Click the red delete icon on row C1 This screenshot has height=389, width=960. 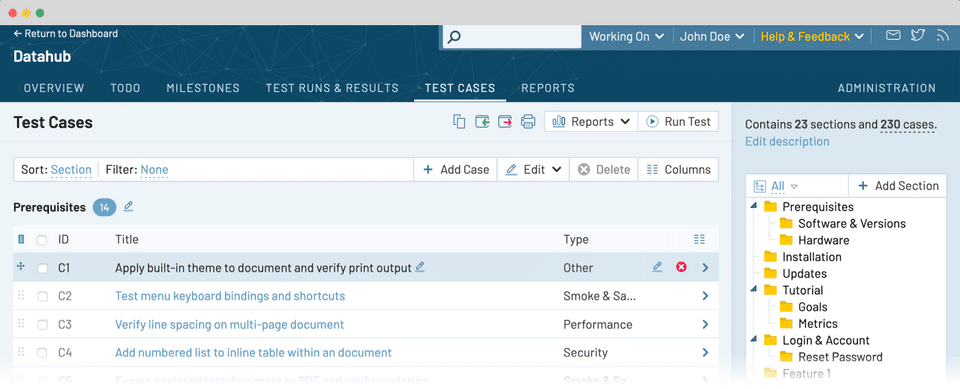click(681, 267)
